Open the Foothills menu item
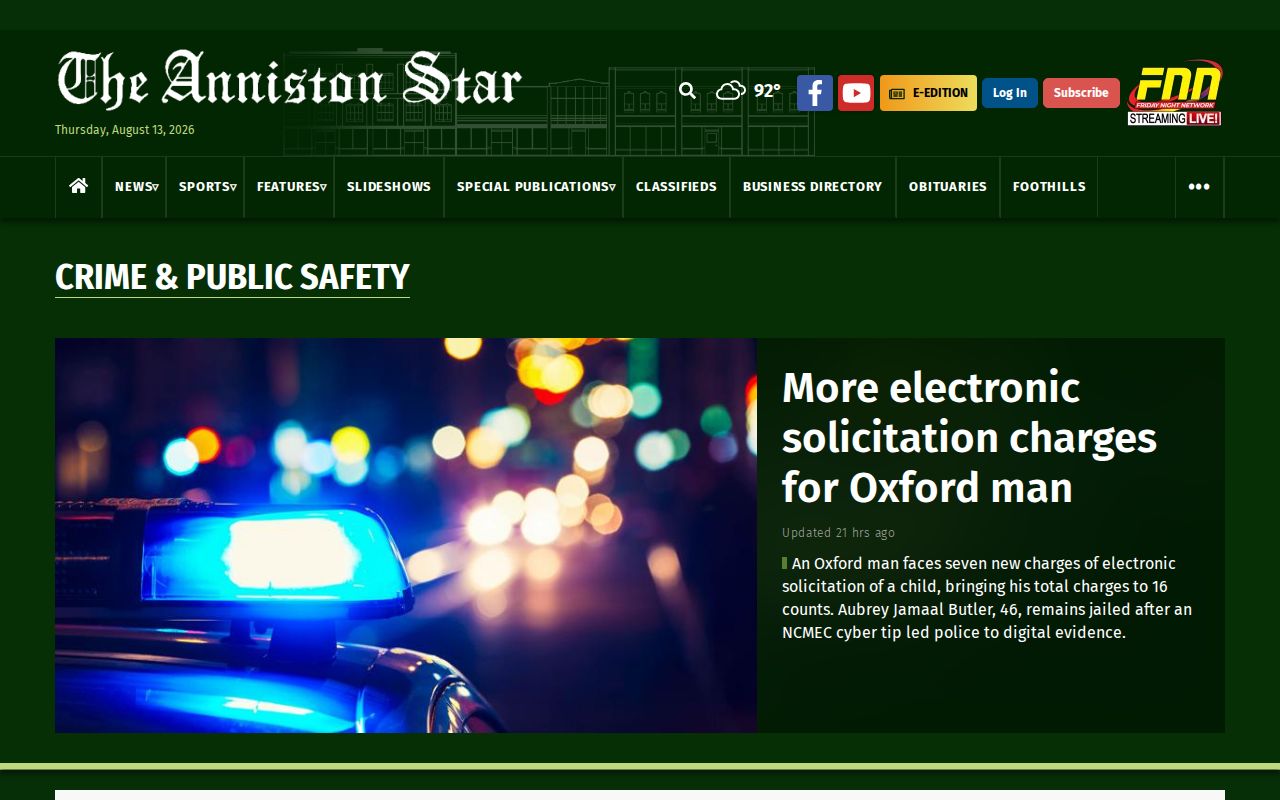1280x800 pixels. (1049, 187)
